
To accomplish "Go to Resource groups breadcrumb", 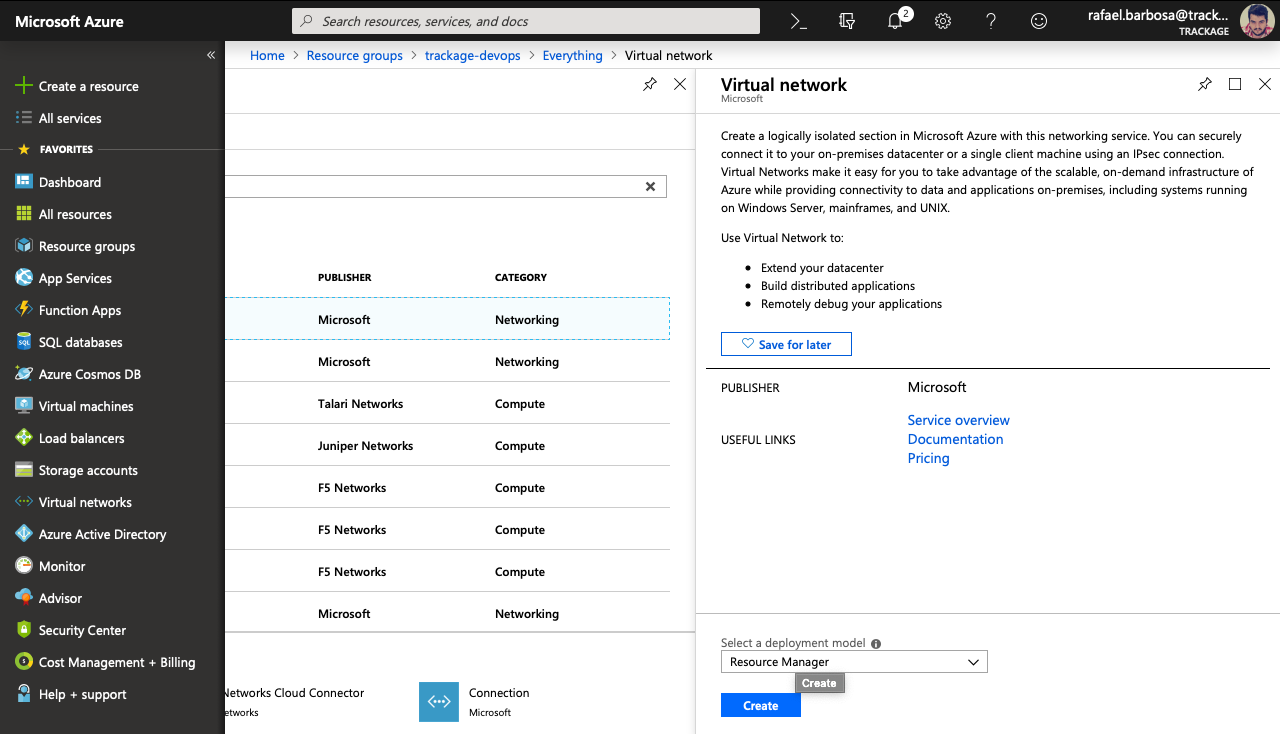I will point(355,56).
